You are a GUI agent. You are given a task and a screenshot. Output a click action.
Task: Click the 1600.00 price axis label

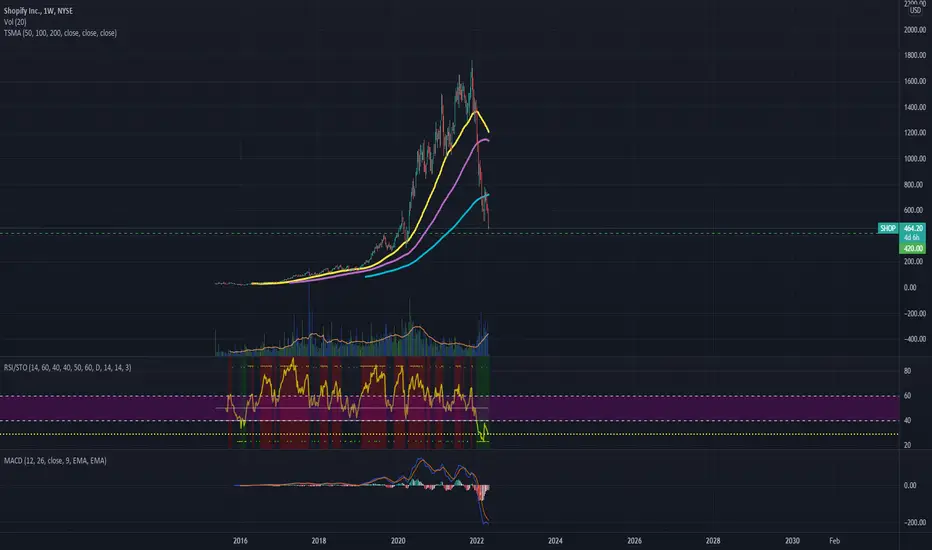click(x=914, y=81)
